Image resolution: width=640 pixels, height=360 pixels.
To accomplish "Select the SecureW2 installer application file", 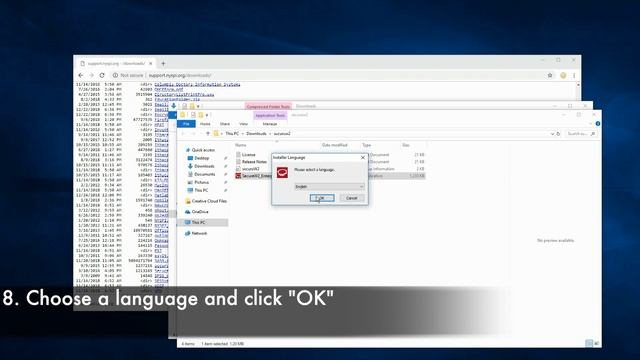I will click(253, 176).
